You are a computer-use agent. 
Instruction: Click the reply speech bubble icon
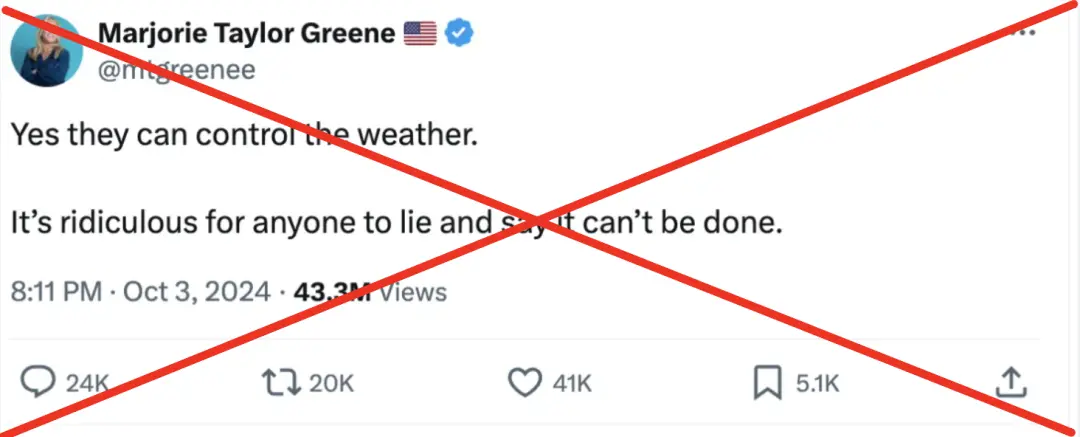point(39,382)
